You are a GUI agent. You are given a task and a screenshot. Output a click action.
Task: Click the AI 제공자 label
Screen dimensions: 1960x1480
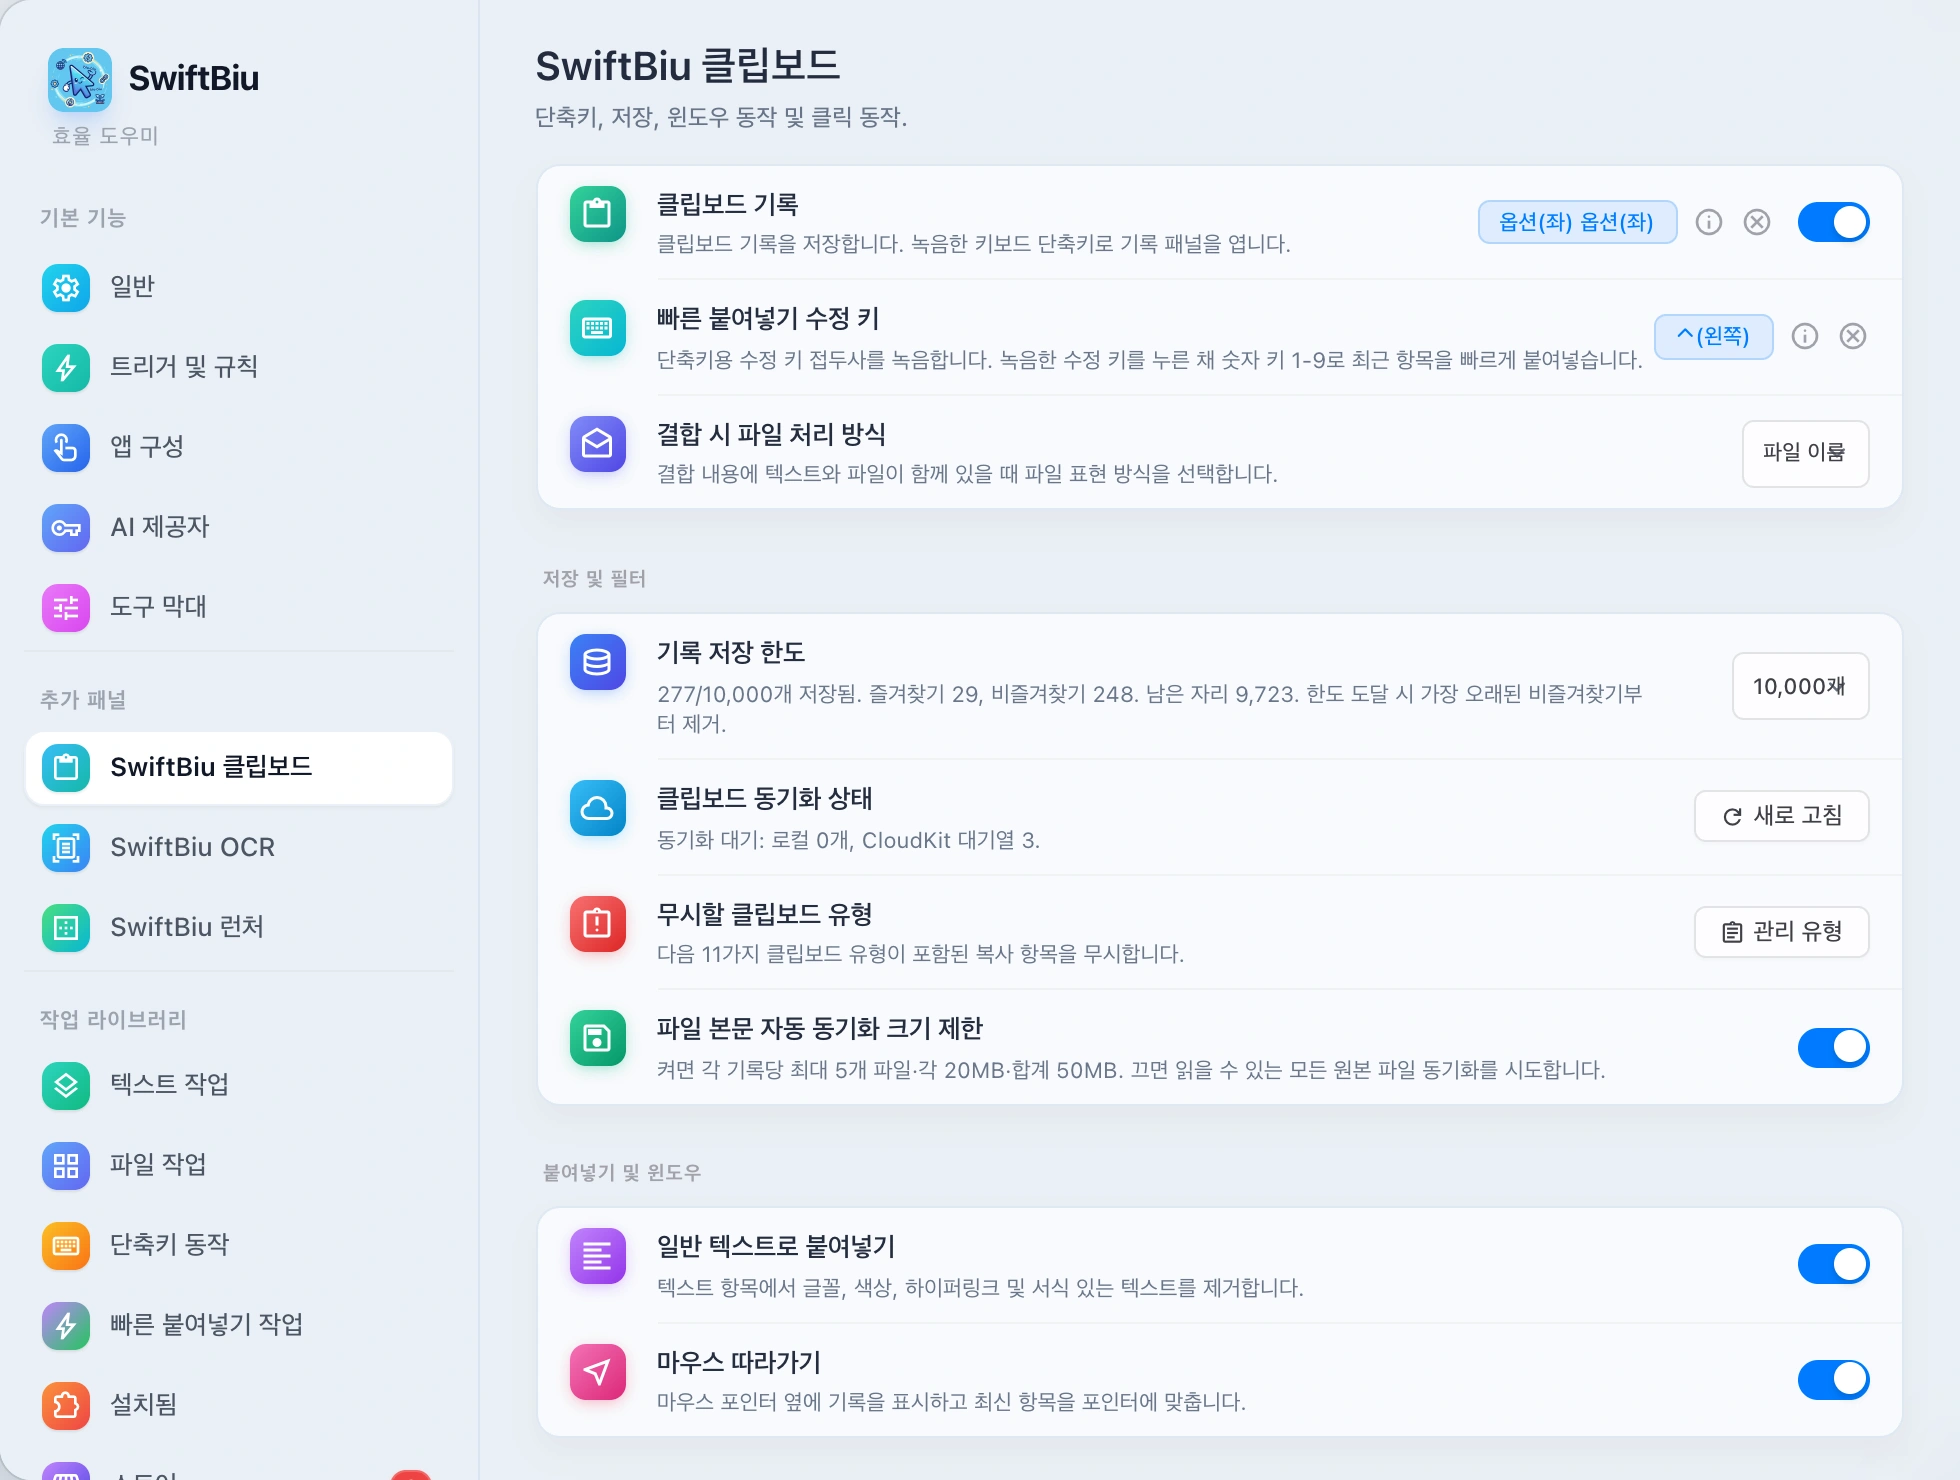(x=160, y=527)
